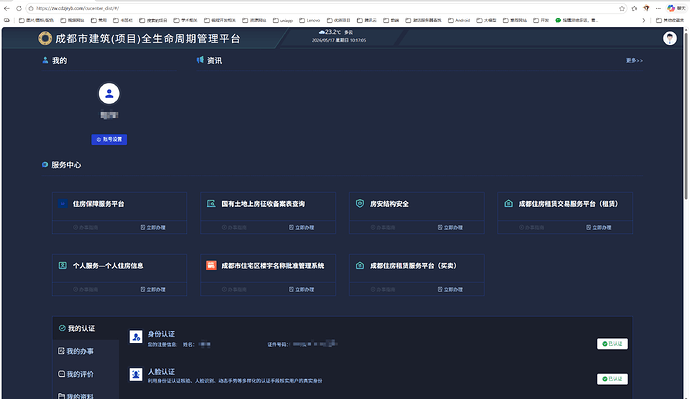
Task: Click the 成都住房租赁服务平台（买卖） house icon
Action: (x=360, y=266)
